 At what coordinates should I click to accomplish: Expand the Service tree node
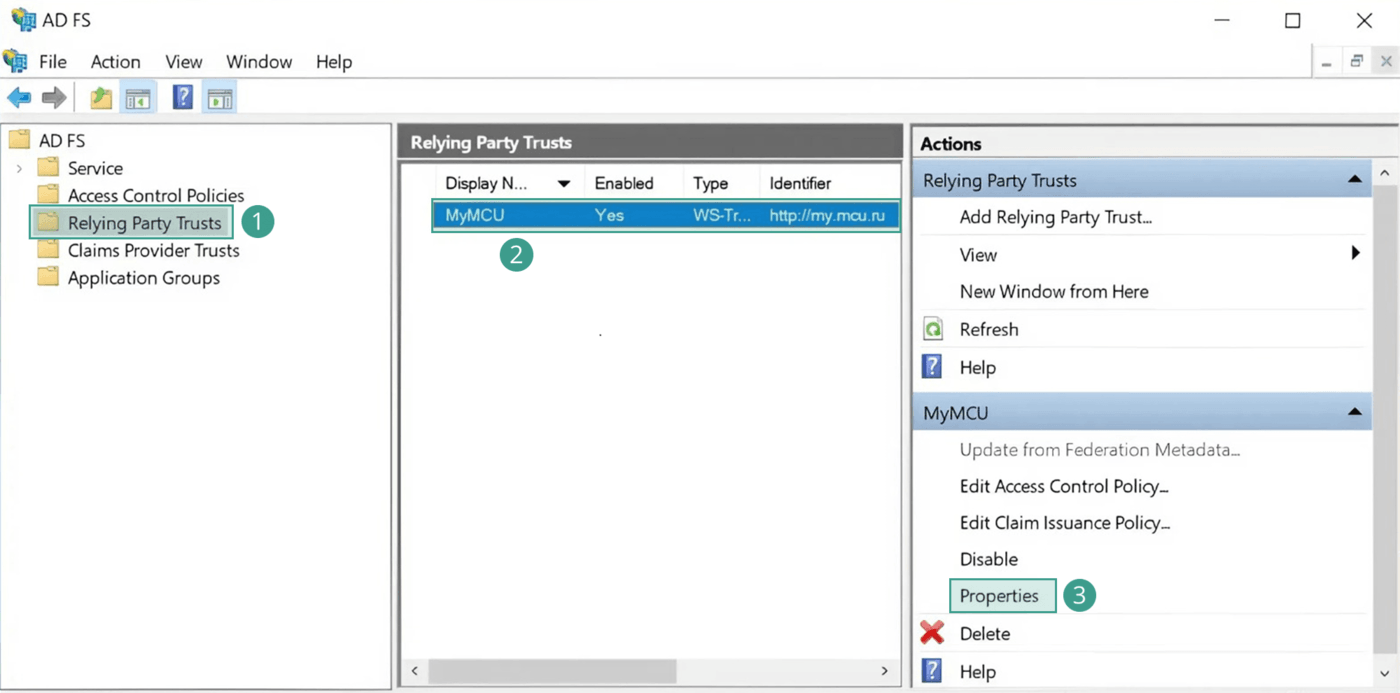click(x=19, y=168)
